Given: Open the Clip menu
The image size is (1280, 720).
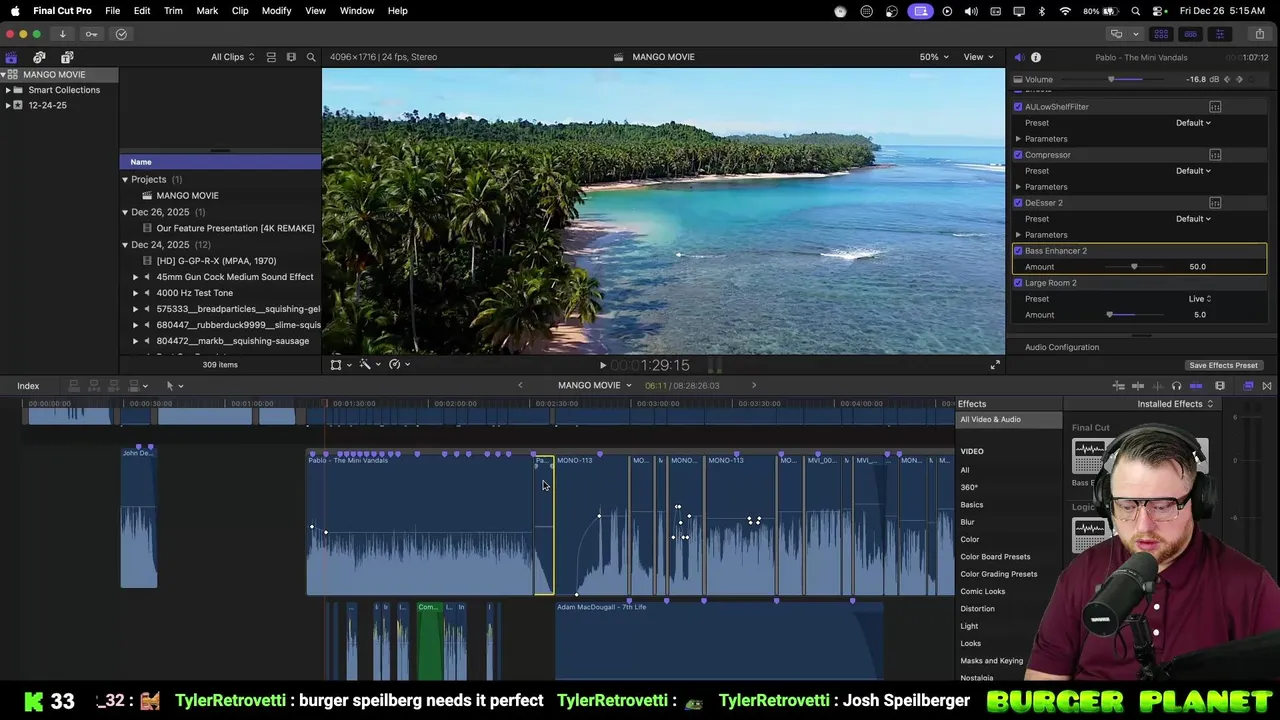Looking at the screenshot, I should pyautogui.click(x=240, y=11).
